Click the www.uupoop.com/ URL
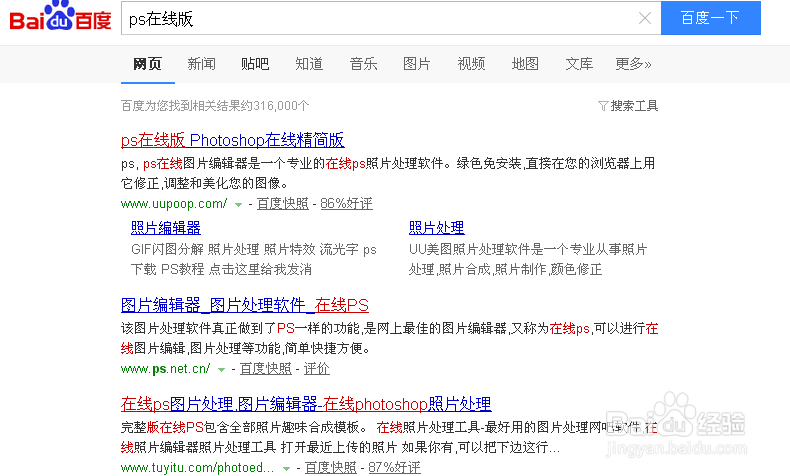The width and height of the screenshot is (790, 476). (174, 203)
